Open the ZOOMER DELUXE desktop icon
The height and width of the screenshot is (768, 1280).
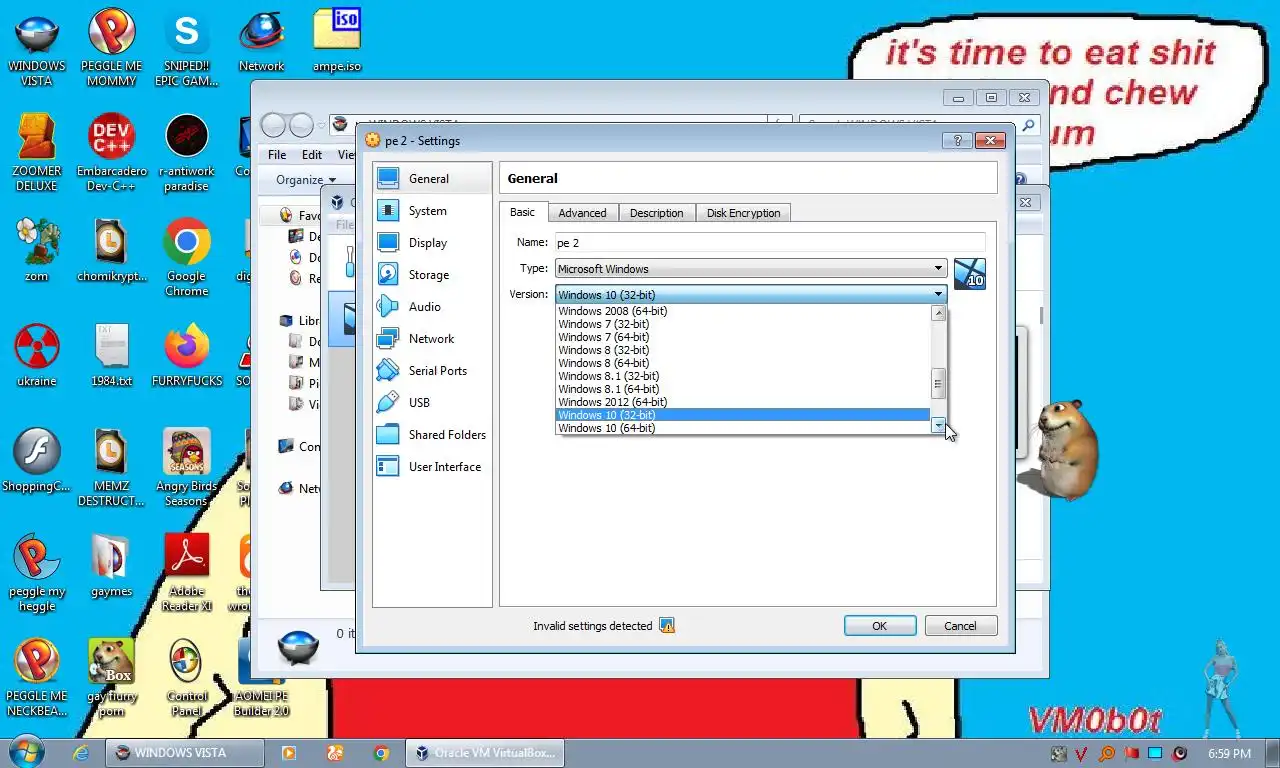(37, 152)
